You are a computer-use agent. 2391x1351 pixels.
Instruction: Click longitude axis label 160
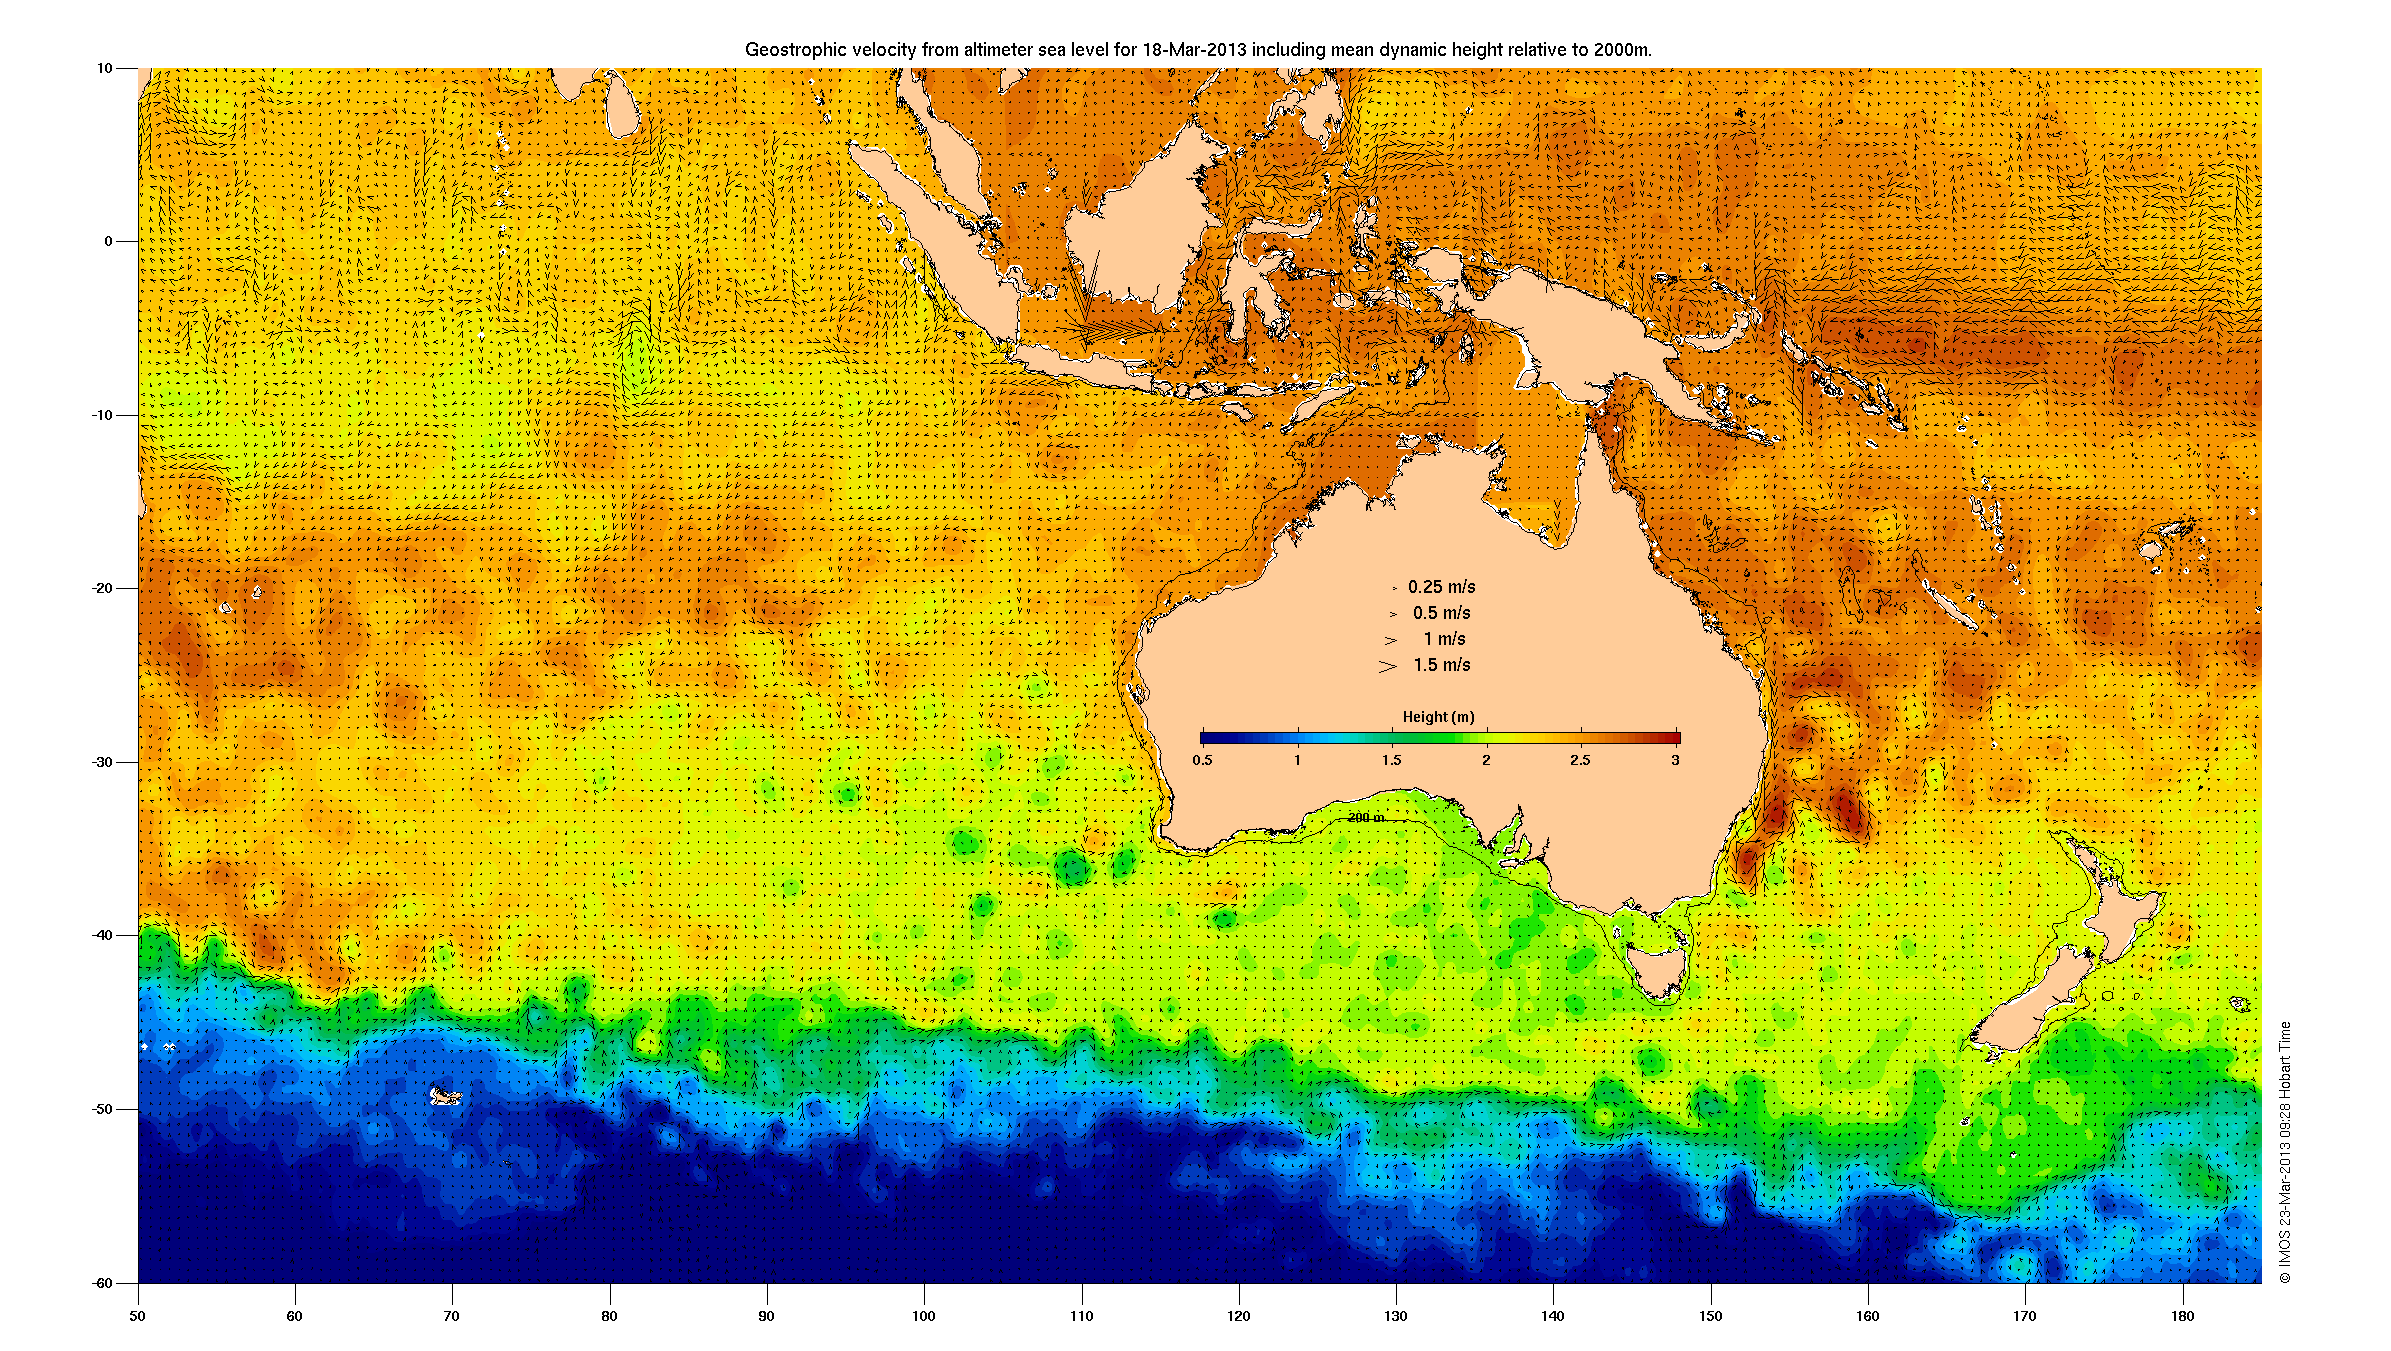[x=1867, y=1316]
